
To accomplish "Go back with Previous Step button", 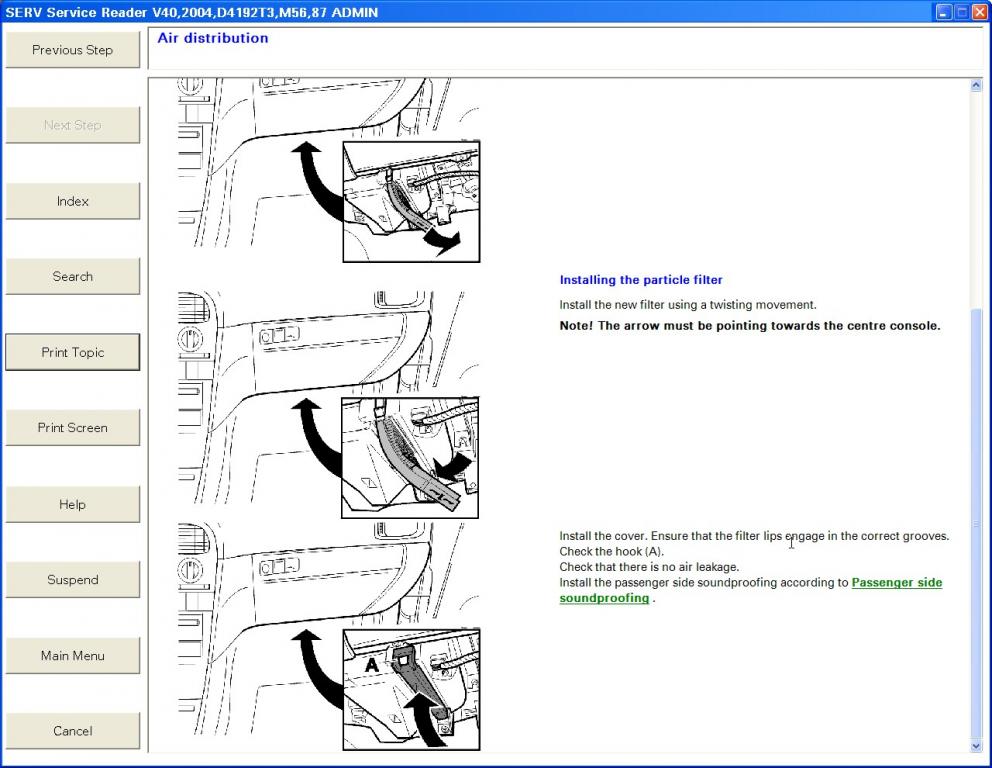I will [x=73, y=50].
